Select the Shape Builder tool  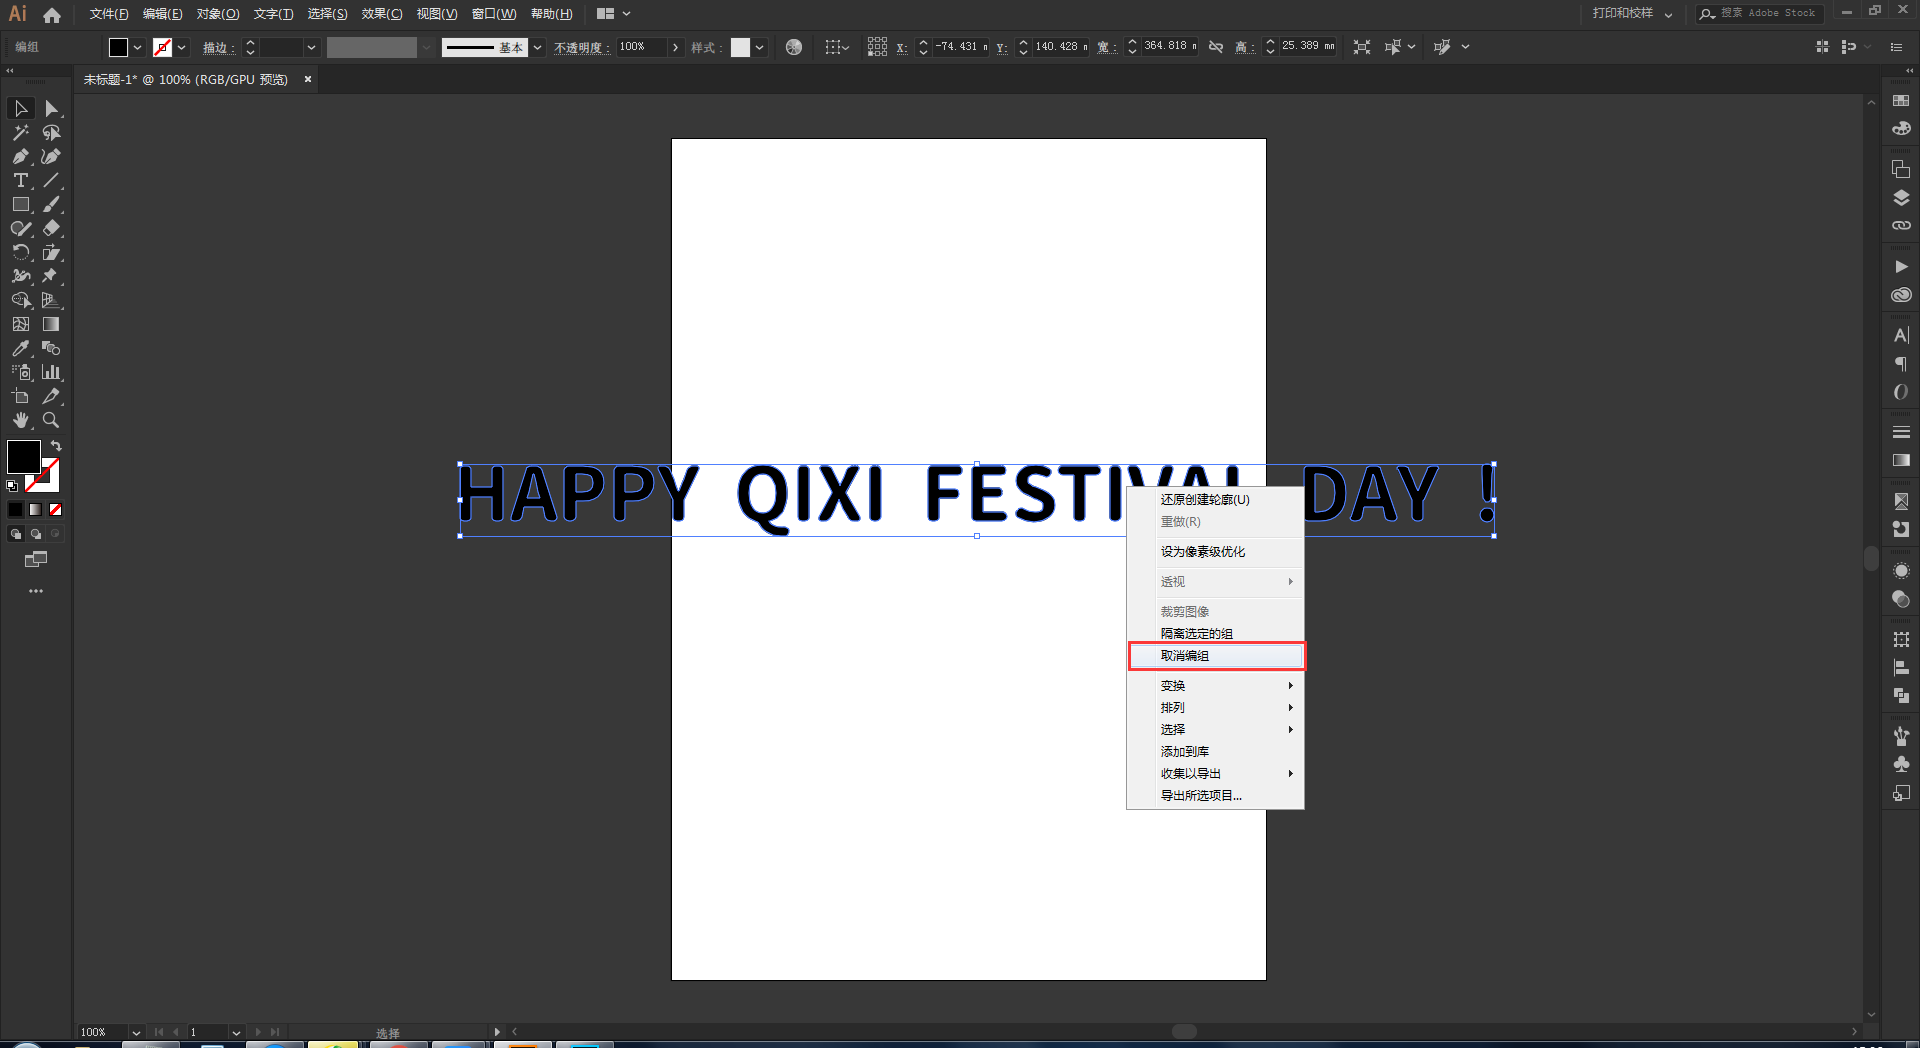[21, 300]
